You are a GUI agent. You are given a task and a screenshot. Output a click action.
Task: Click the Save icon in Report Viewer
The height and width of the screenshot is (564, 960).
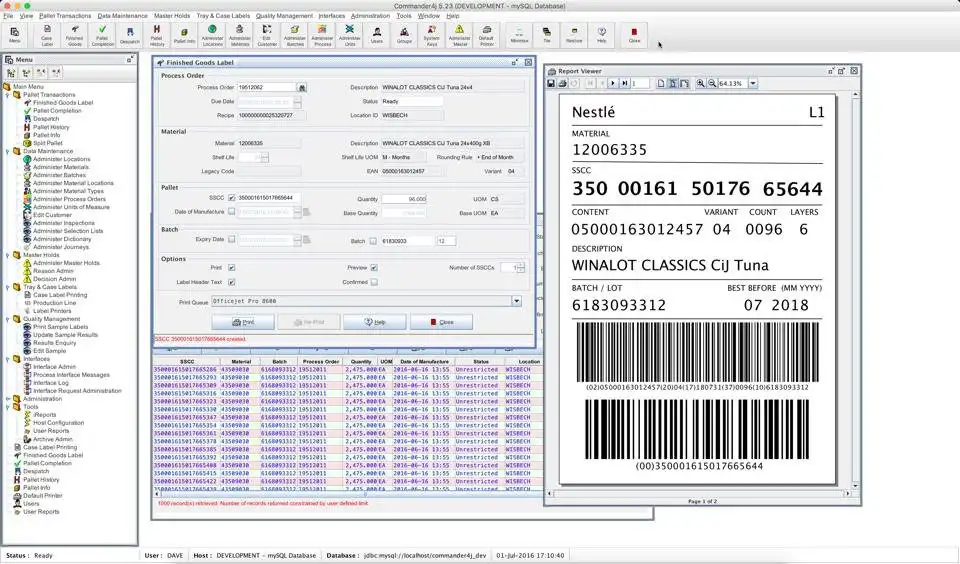coord(551,83)
